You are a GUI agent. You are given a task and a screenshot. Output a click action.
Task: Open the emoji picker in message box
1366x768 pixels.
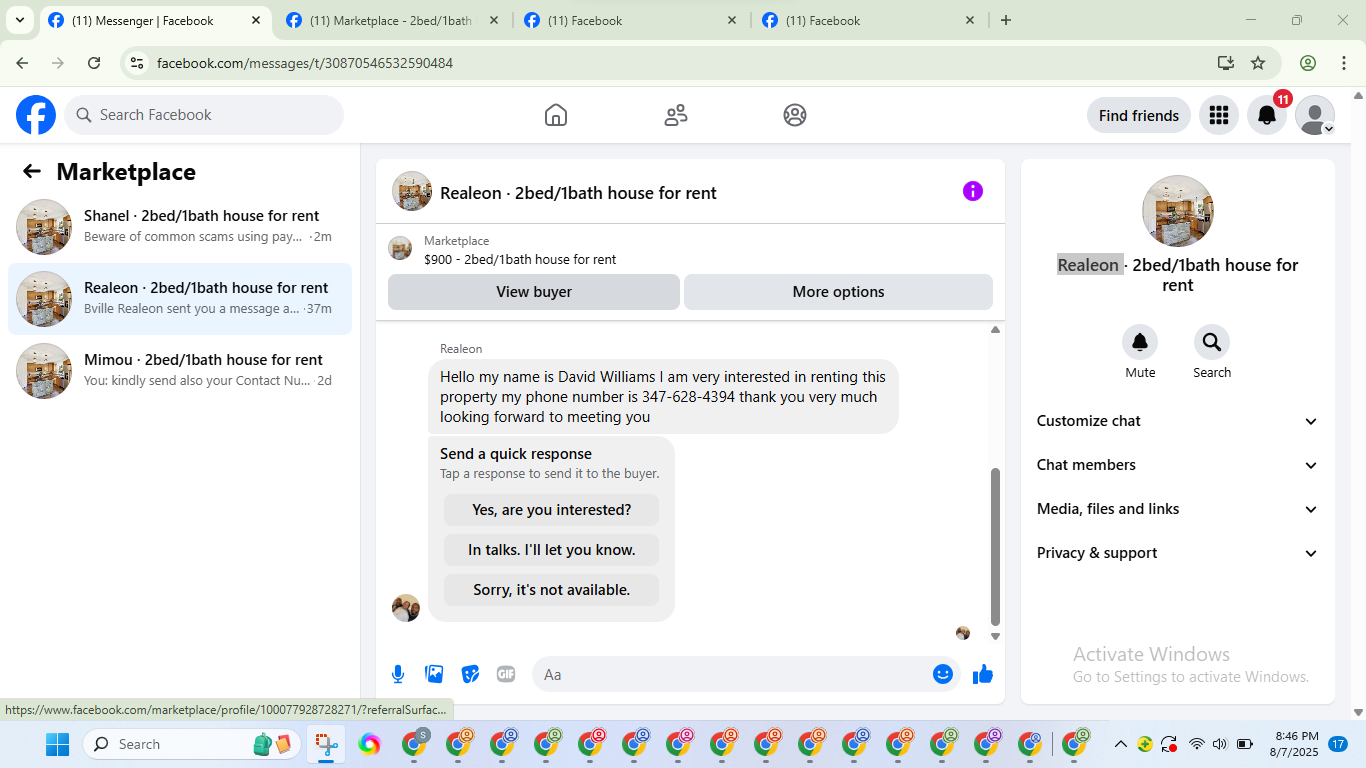pos(942,674)
